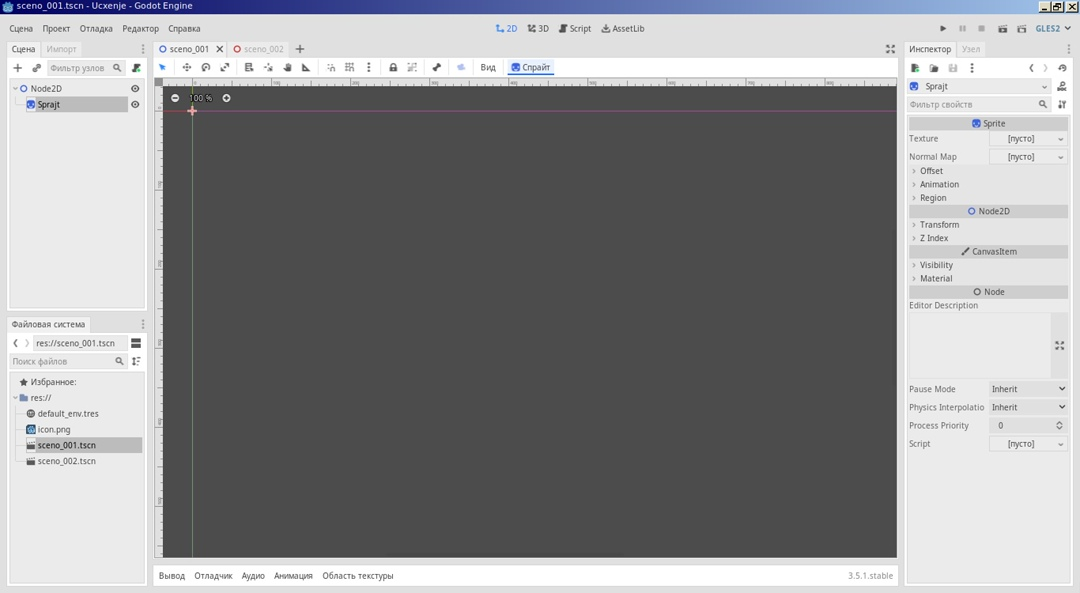Viewport: 1080px width, 593px height.
Task: Lock the selected node with padlock
Action: pyautogui.click(x=393, y=67)
